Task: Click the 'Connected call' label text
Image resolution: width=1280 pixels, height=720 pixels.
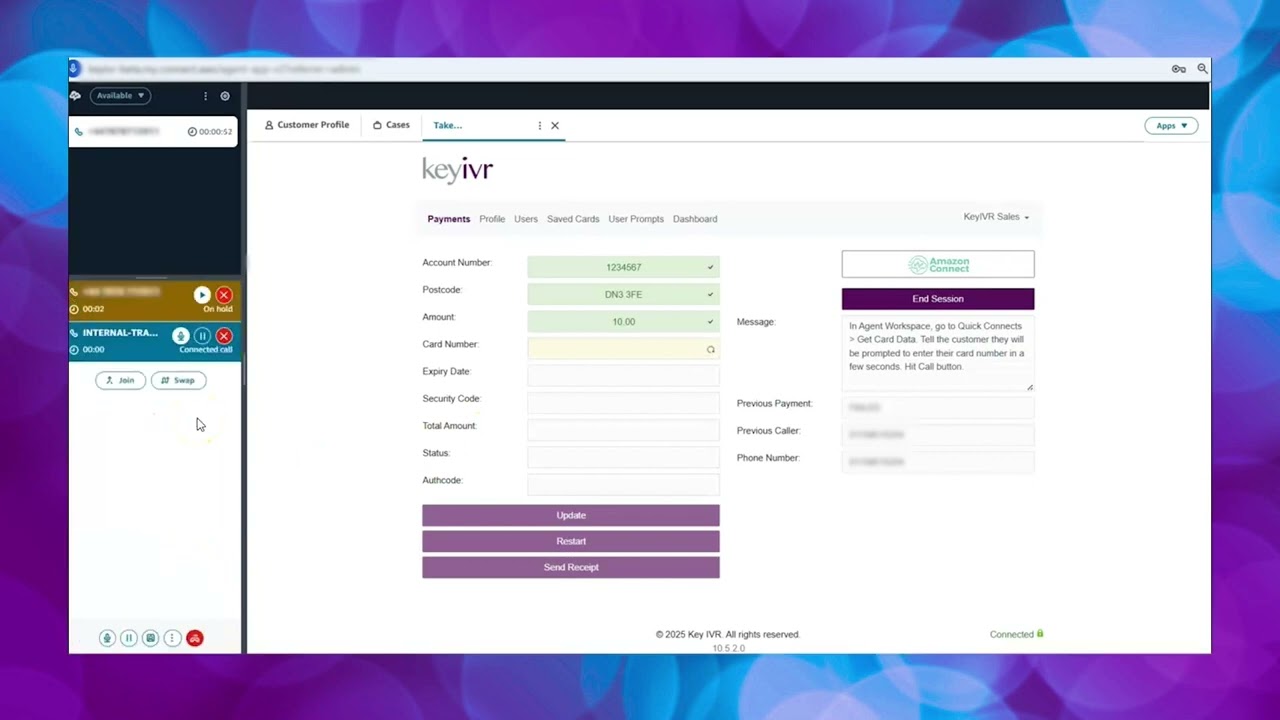Action: pyautogui.click(x=206, y=350)
